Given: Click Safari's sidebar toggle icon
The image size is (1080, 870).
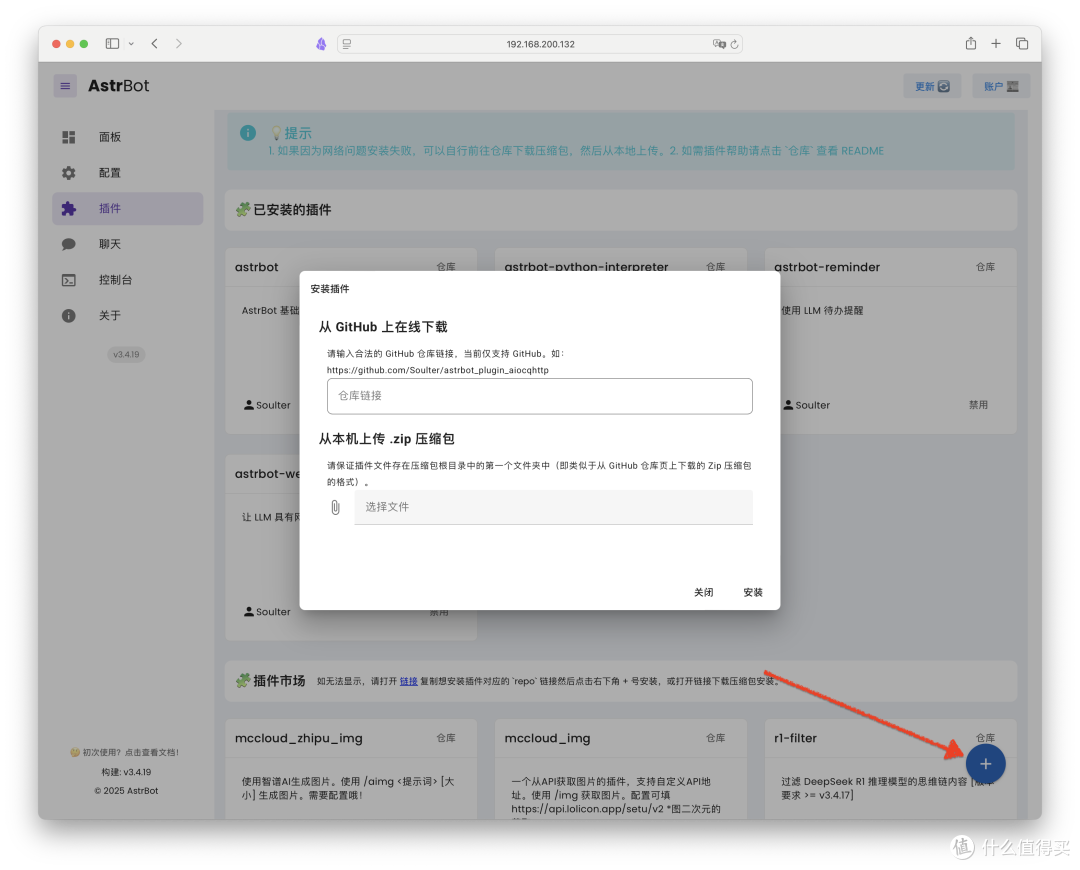Looking at the screenshot, I should point(112,43).
